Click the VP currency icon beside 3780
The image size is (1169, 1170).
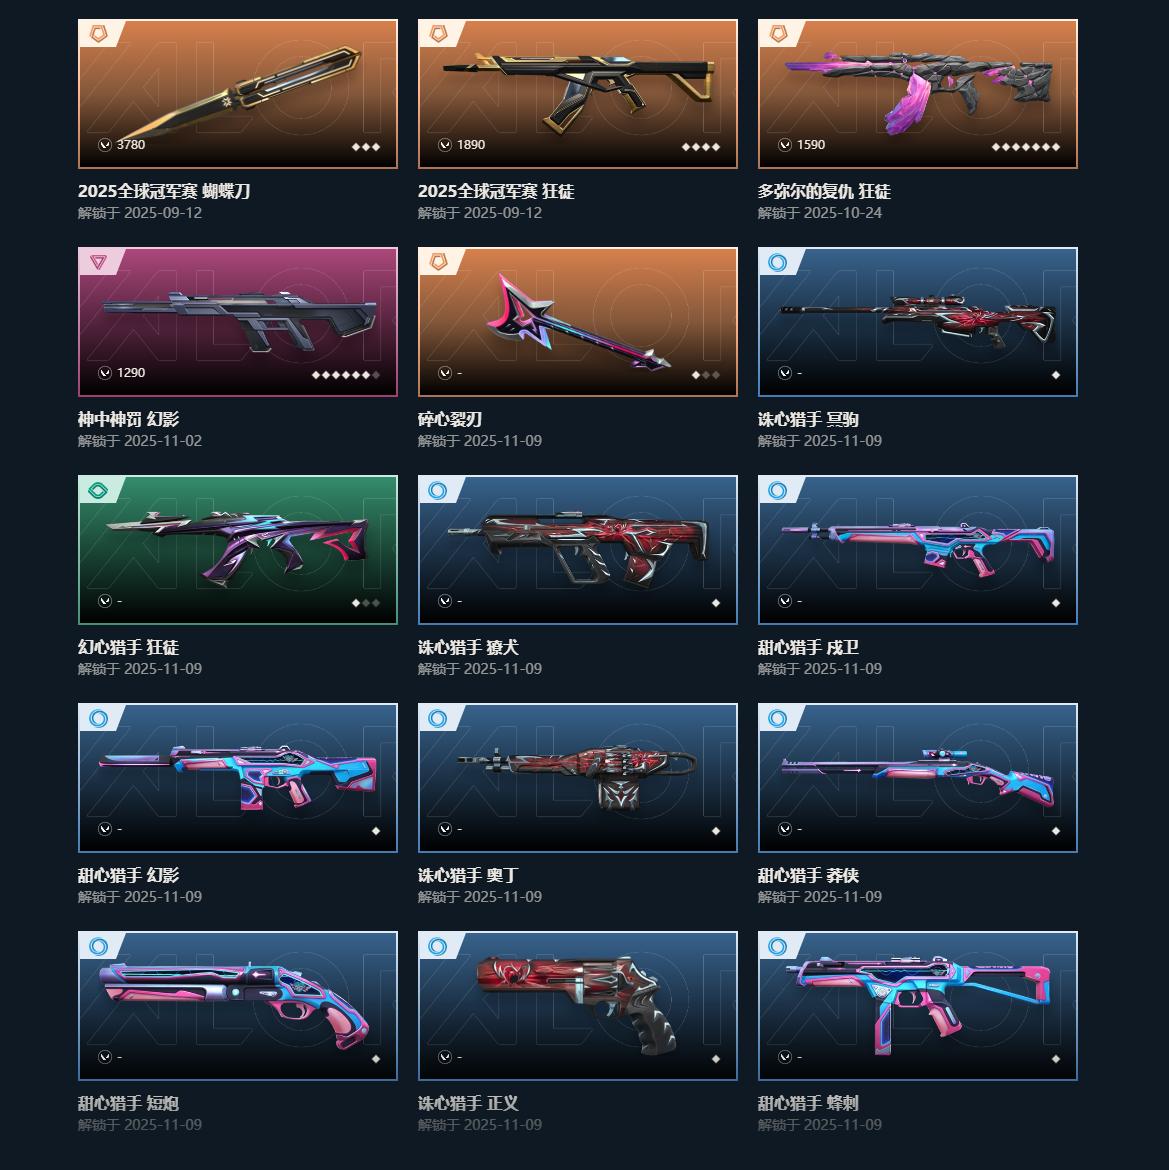click(105, 145)
